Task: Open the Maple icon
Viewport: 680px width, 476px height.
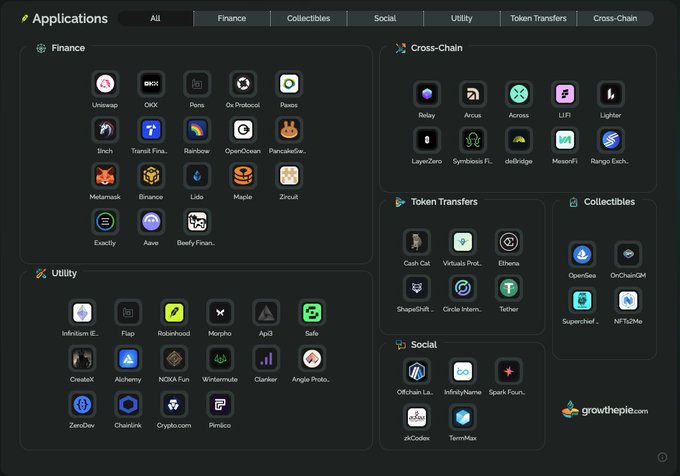Action: coord(243,176)
